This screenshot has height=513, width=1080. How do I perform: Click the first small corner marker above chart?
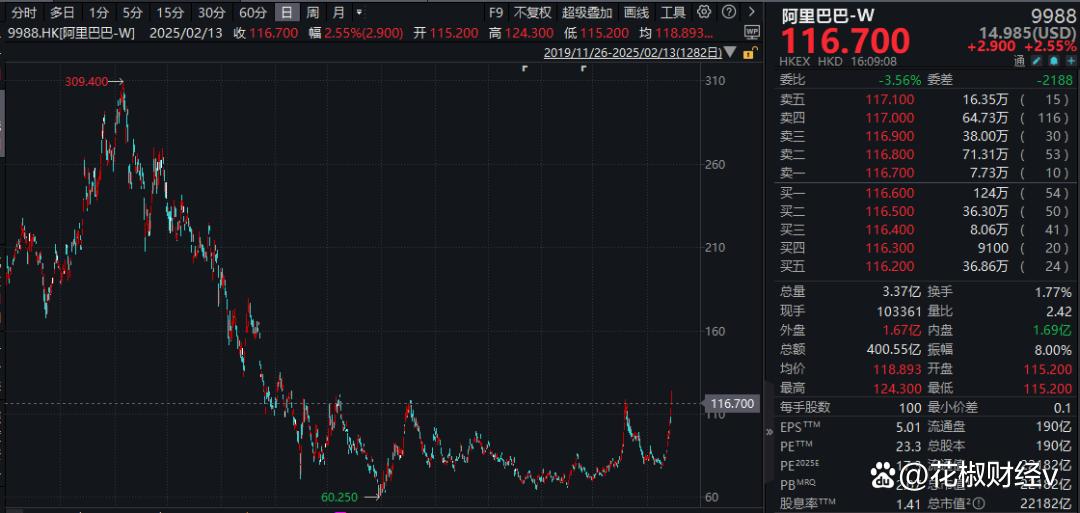point(525,69)
